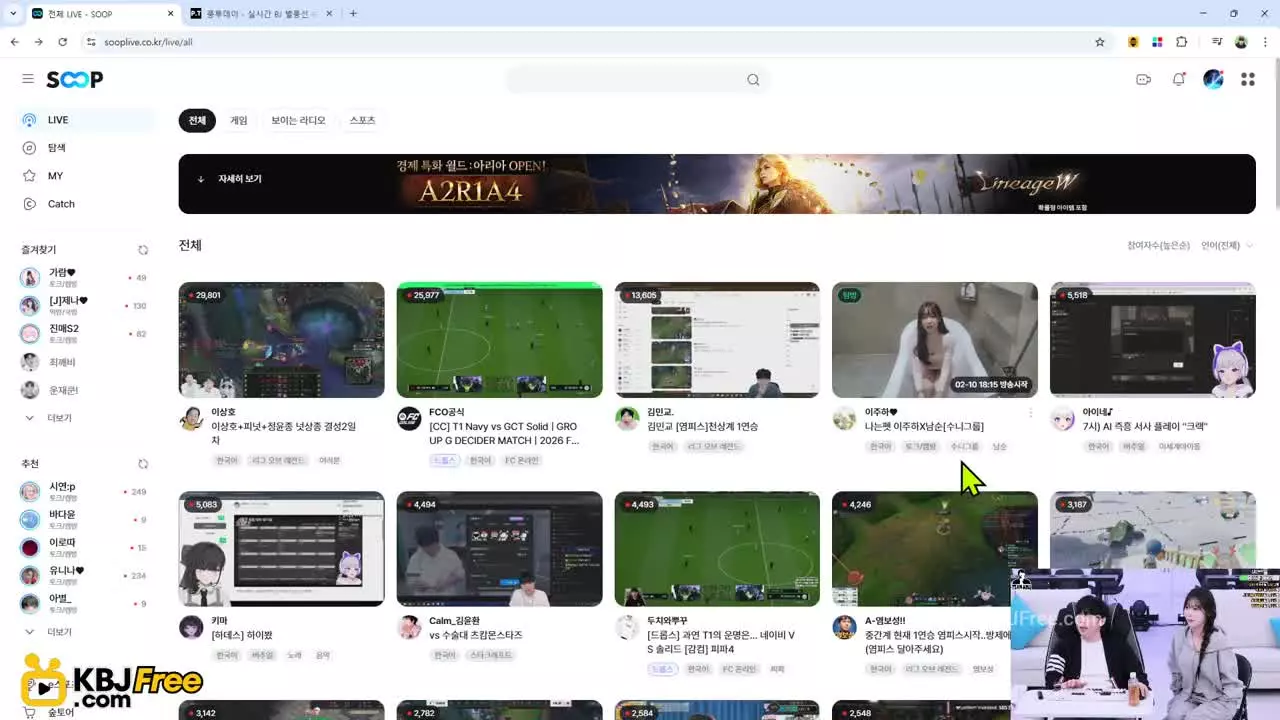Open FCO공식 channel avatar
The width and height of the screenshot is (1280, 720).
pyautogui.click(x=409, y=419)
